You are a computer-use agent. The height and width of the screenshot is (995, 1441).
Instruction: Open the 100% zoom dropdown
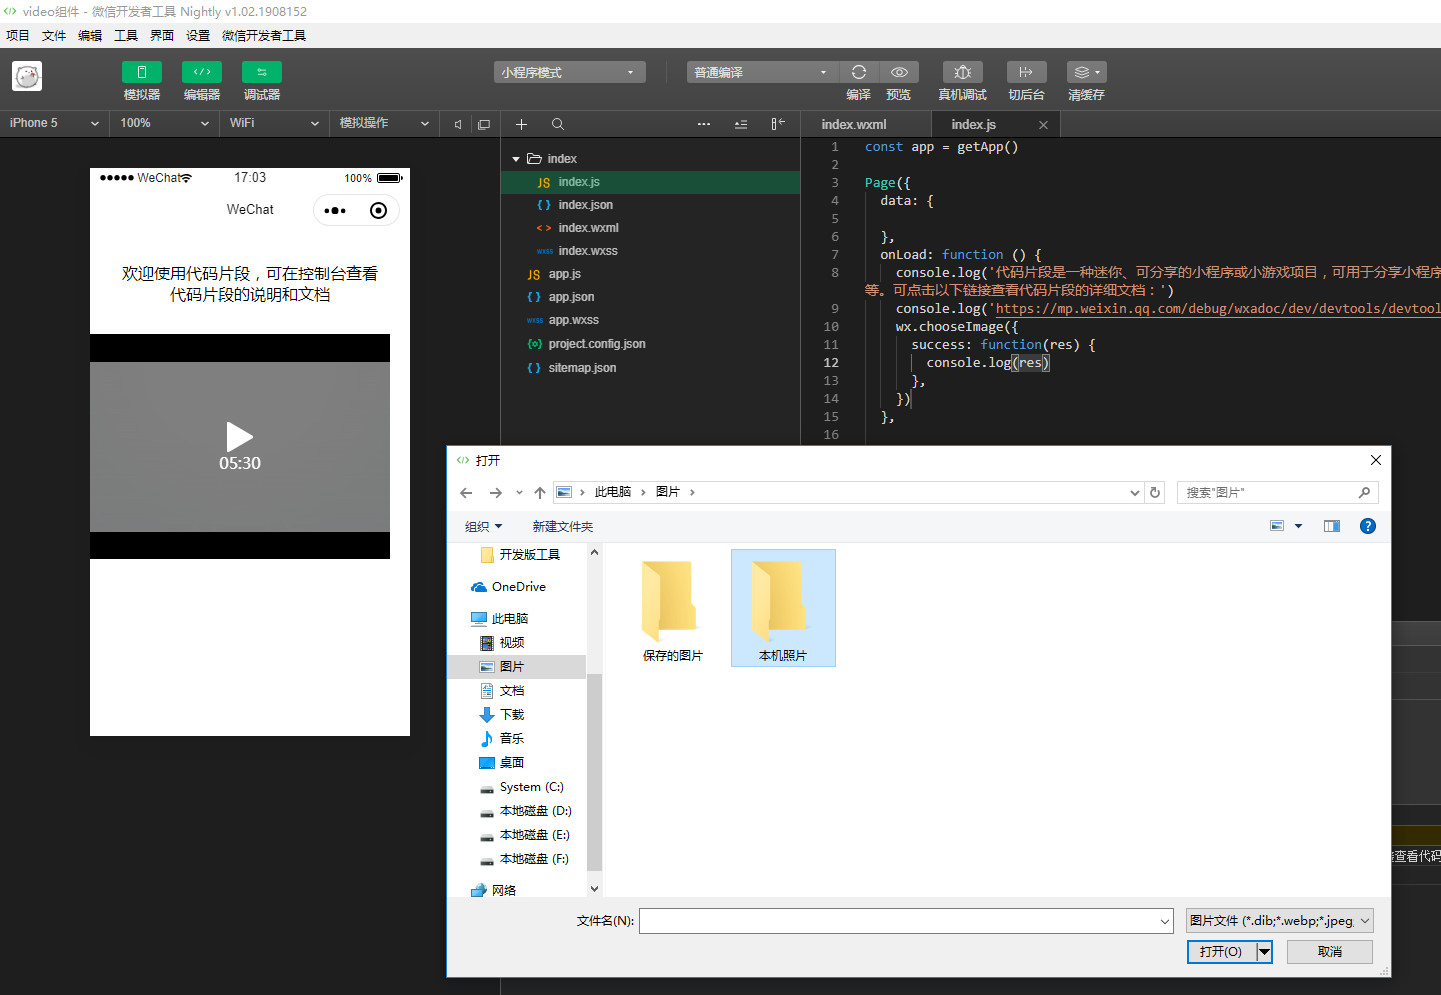point(164,123)
